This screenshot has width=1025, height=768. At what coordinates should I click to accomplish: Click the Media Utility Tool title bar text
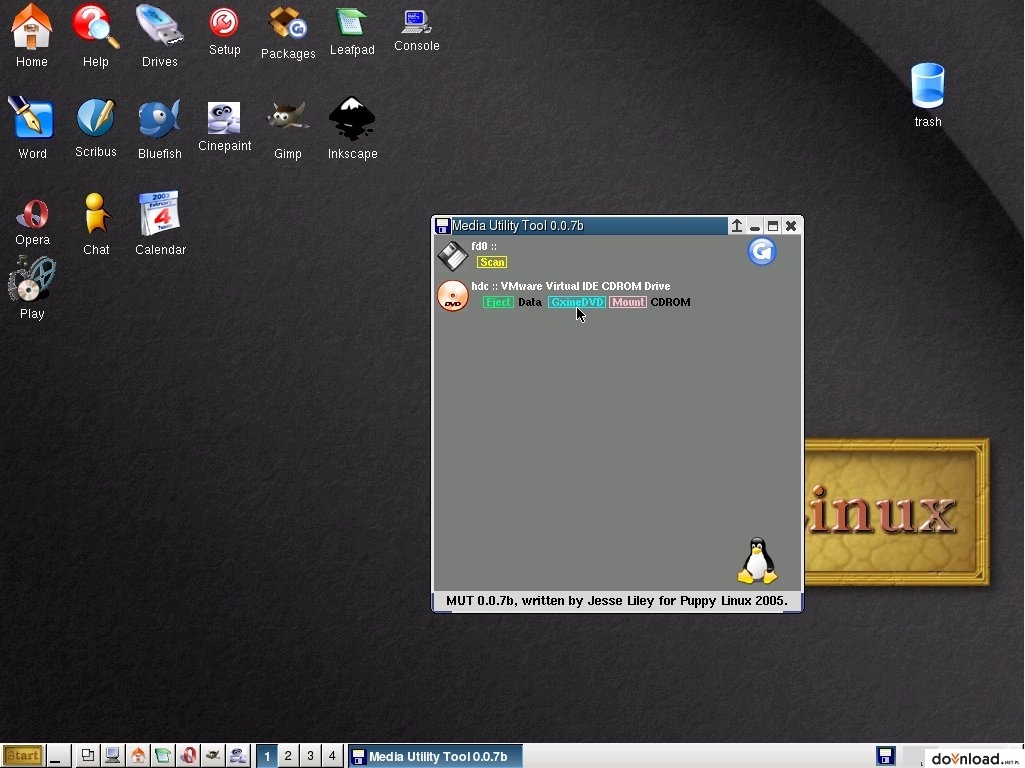517,225
